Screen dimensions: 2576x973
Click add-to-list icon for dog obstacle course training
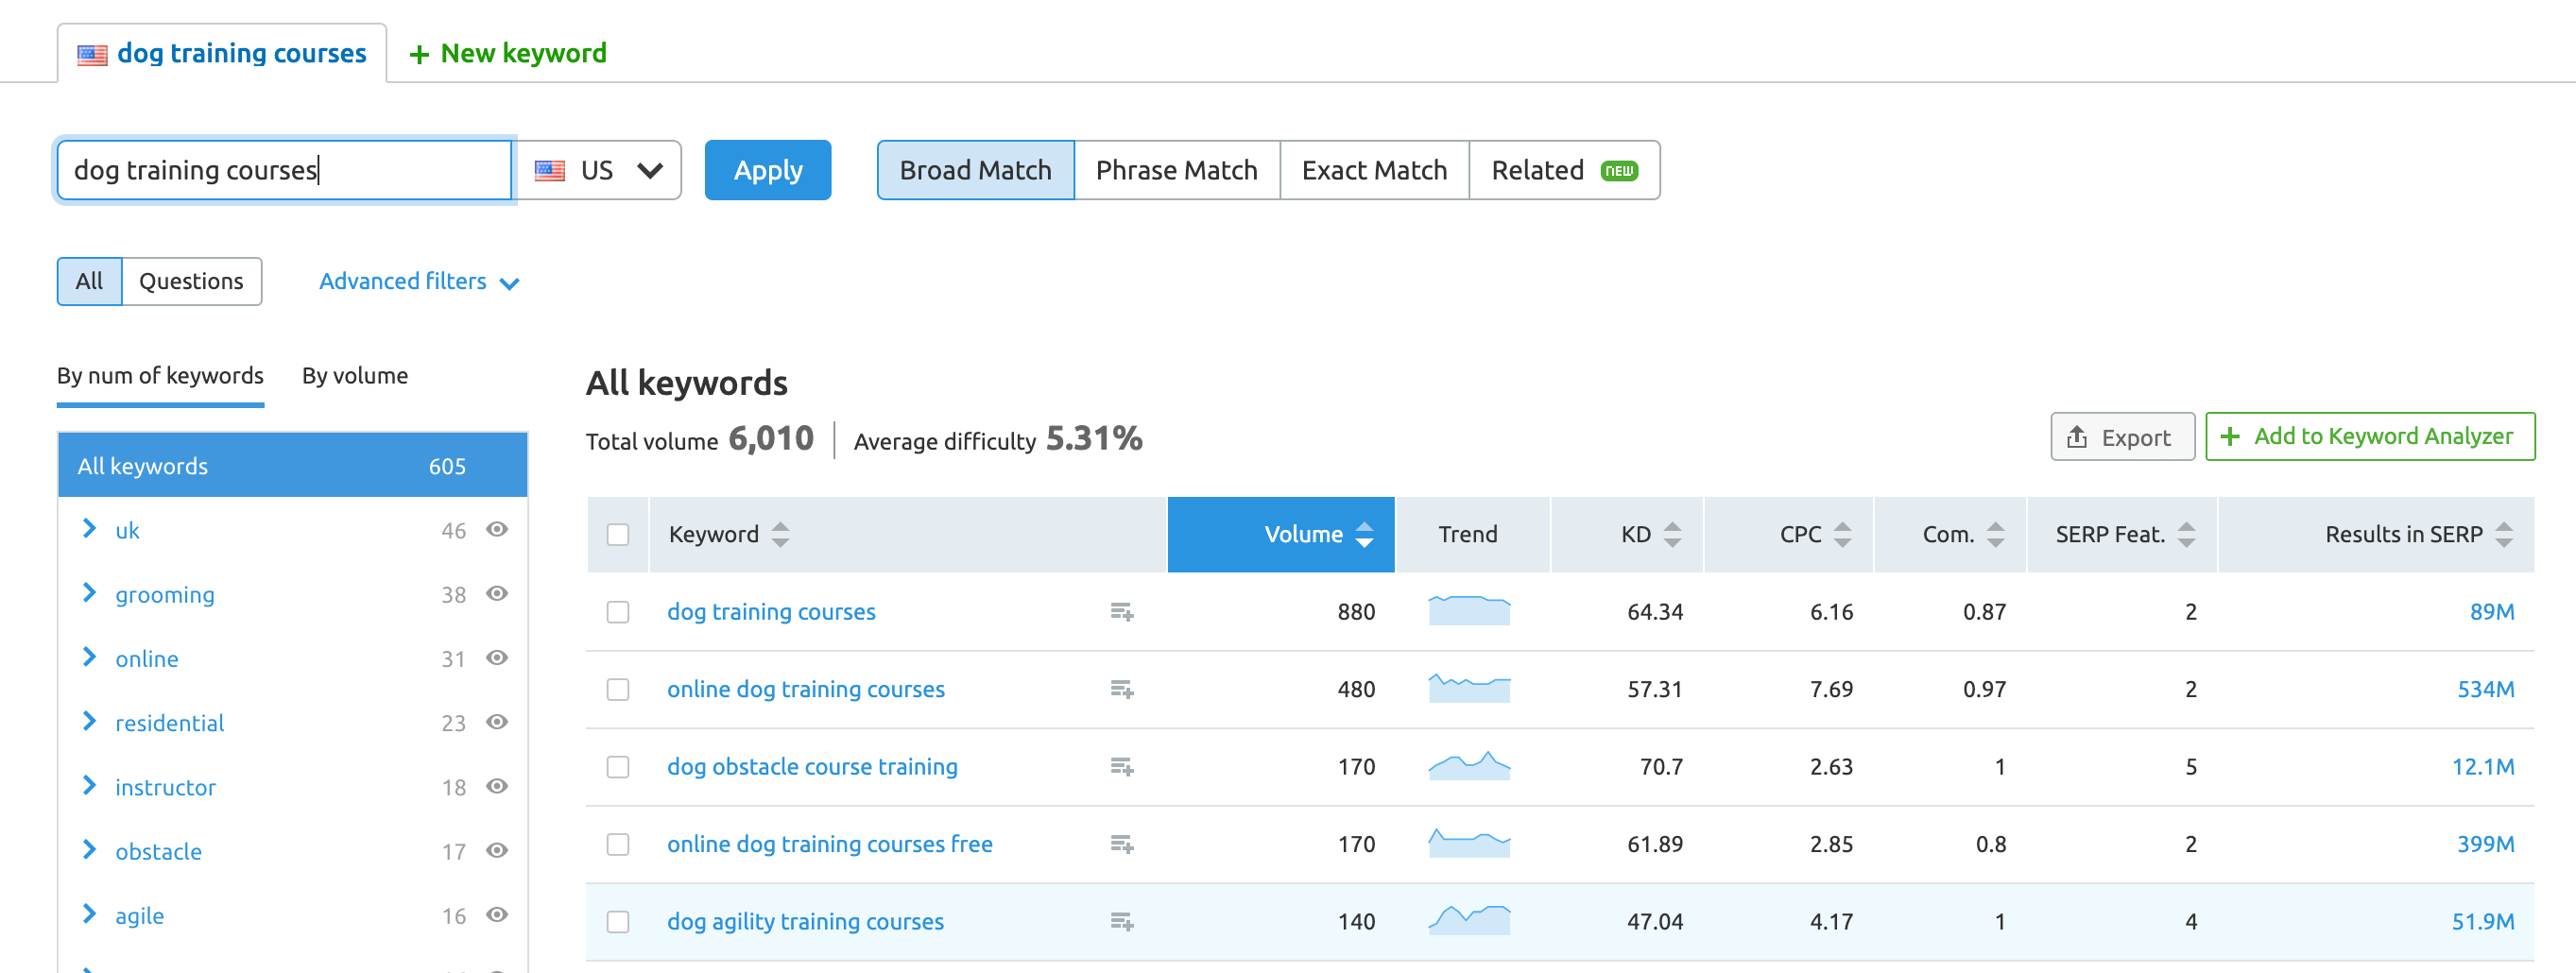tap(1121, 766)
